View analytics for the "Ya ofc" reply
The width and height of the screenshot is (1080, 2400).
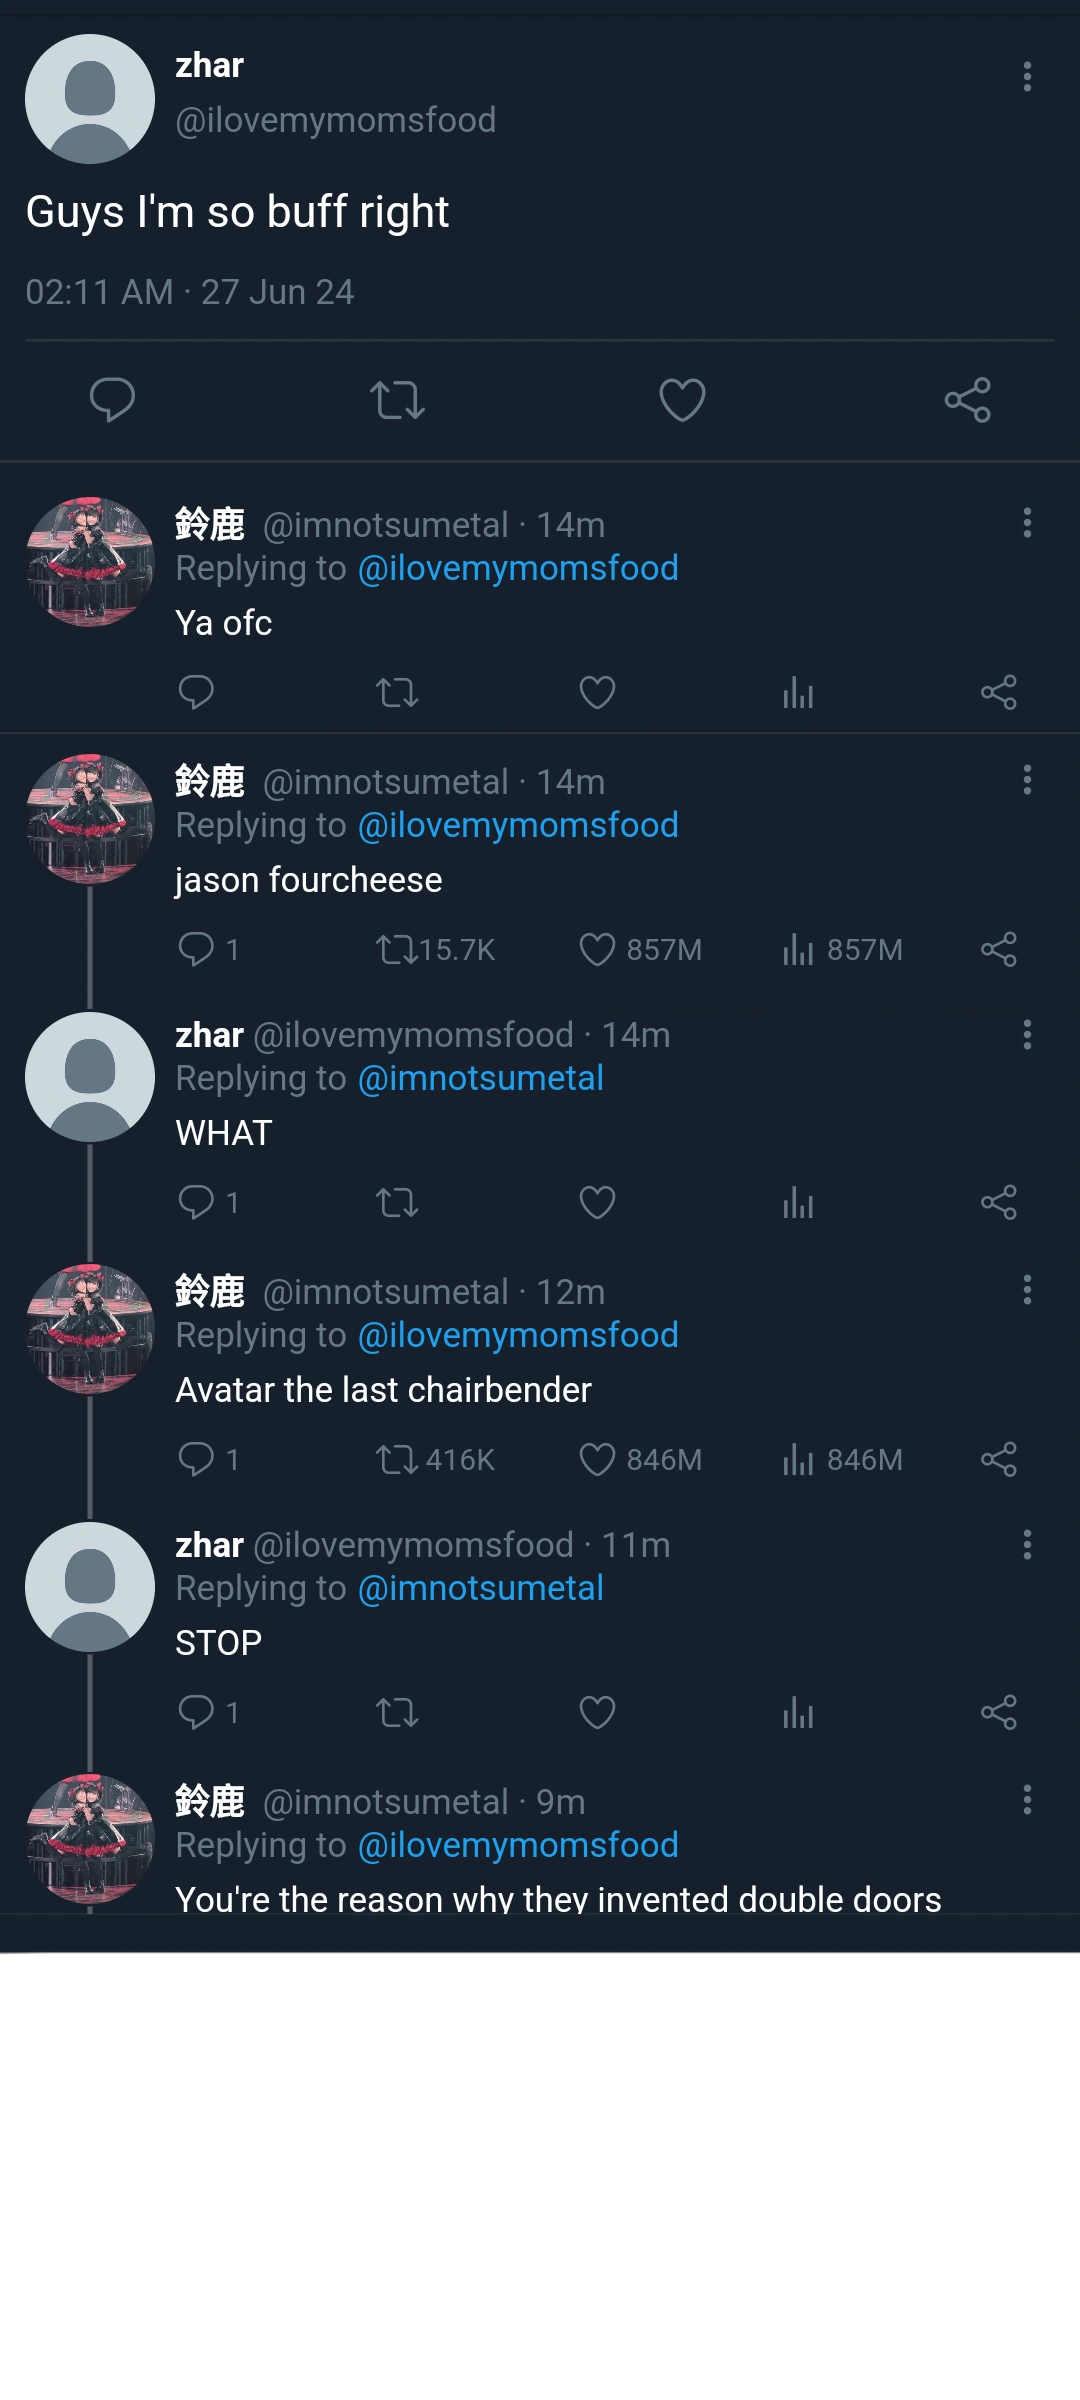798,692
